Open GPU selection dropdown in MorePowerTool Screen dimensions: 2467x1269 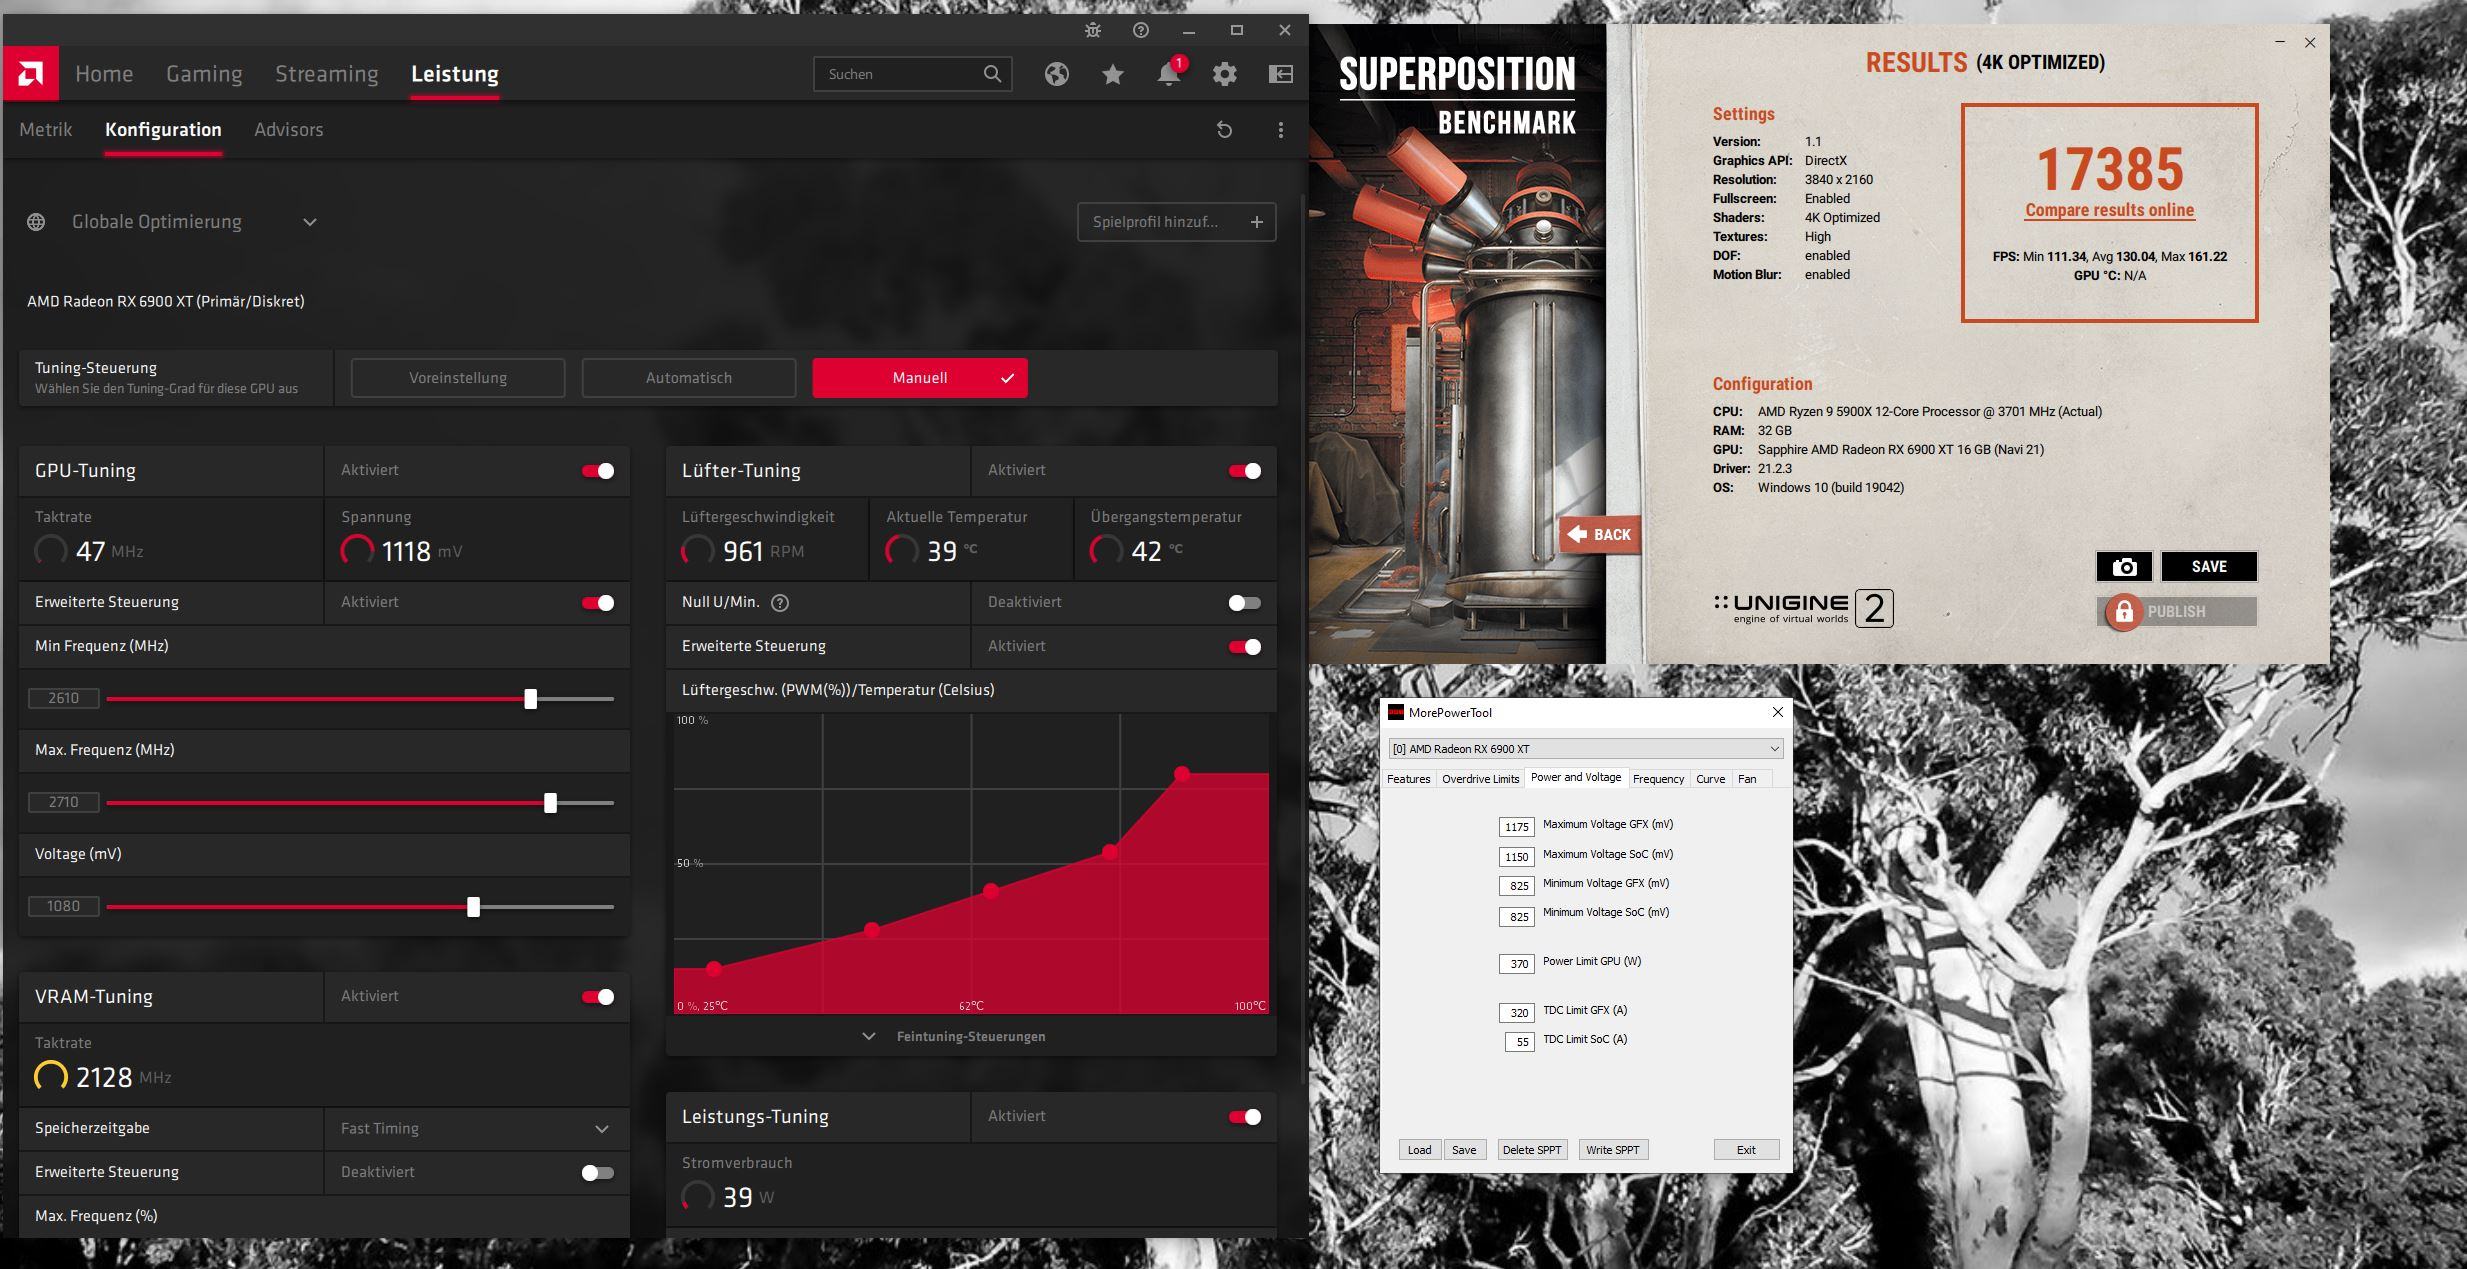[x=1585, y=749]
